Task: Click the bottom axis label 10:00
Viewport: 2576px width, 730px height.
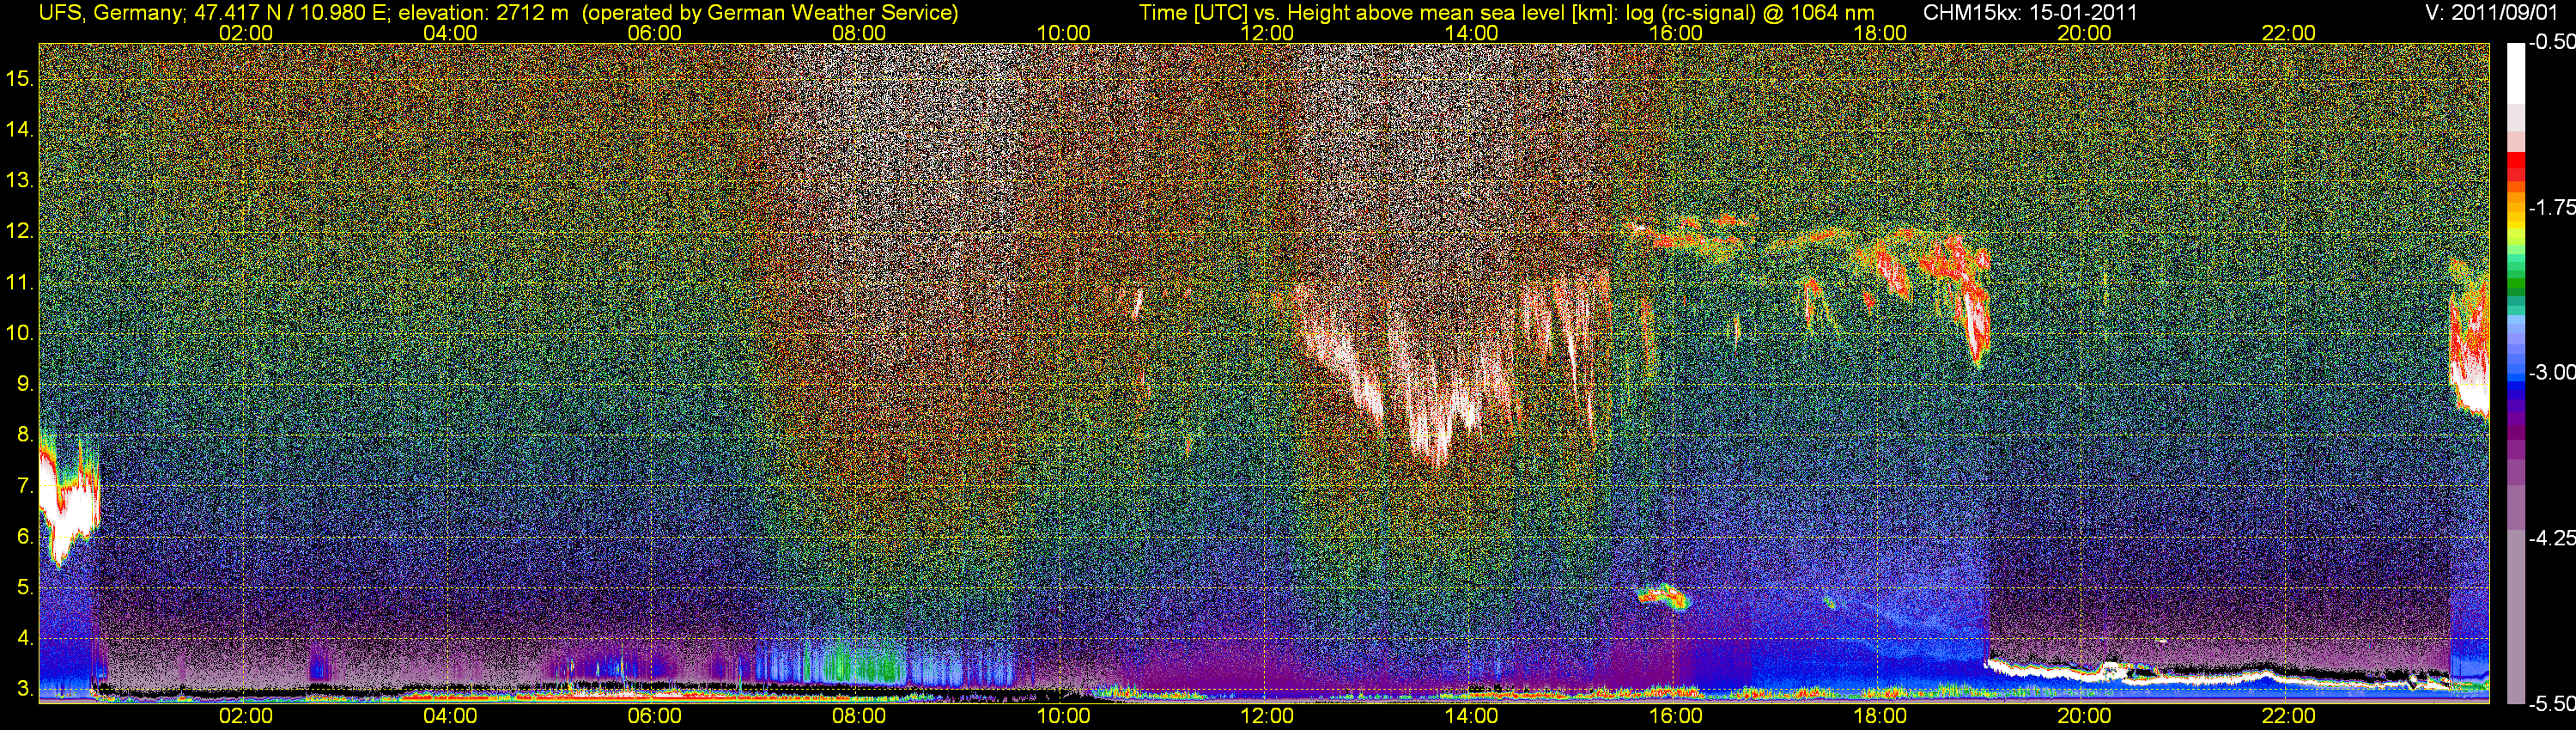Action: (1063, 716)
